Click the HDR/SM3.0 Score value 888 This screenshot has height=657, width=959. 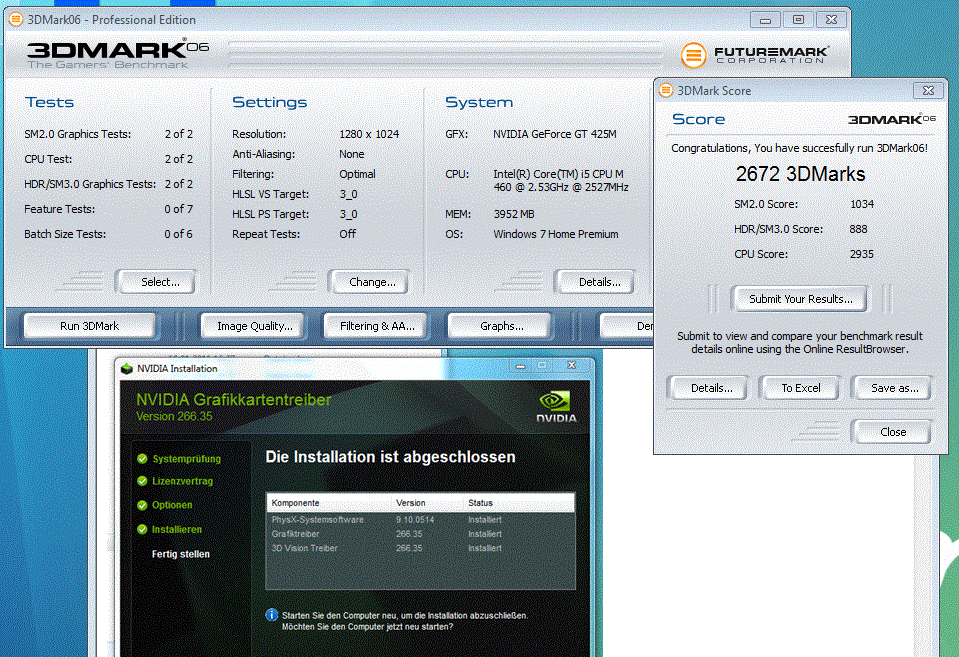[858, 229]
